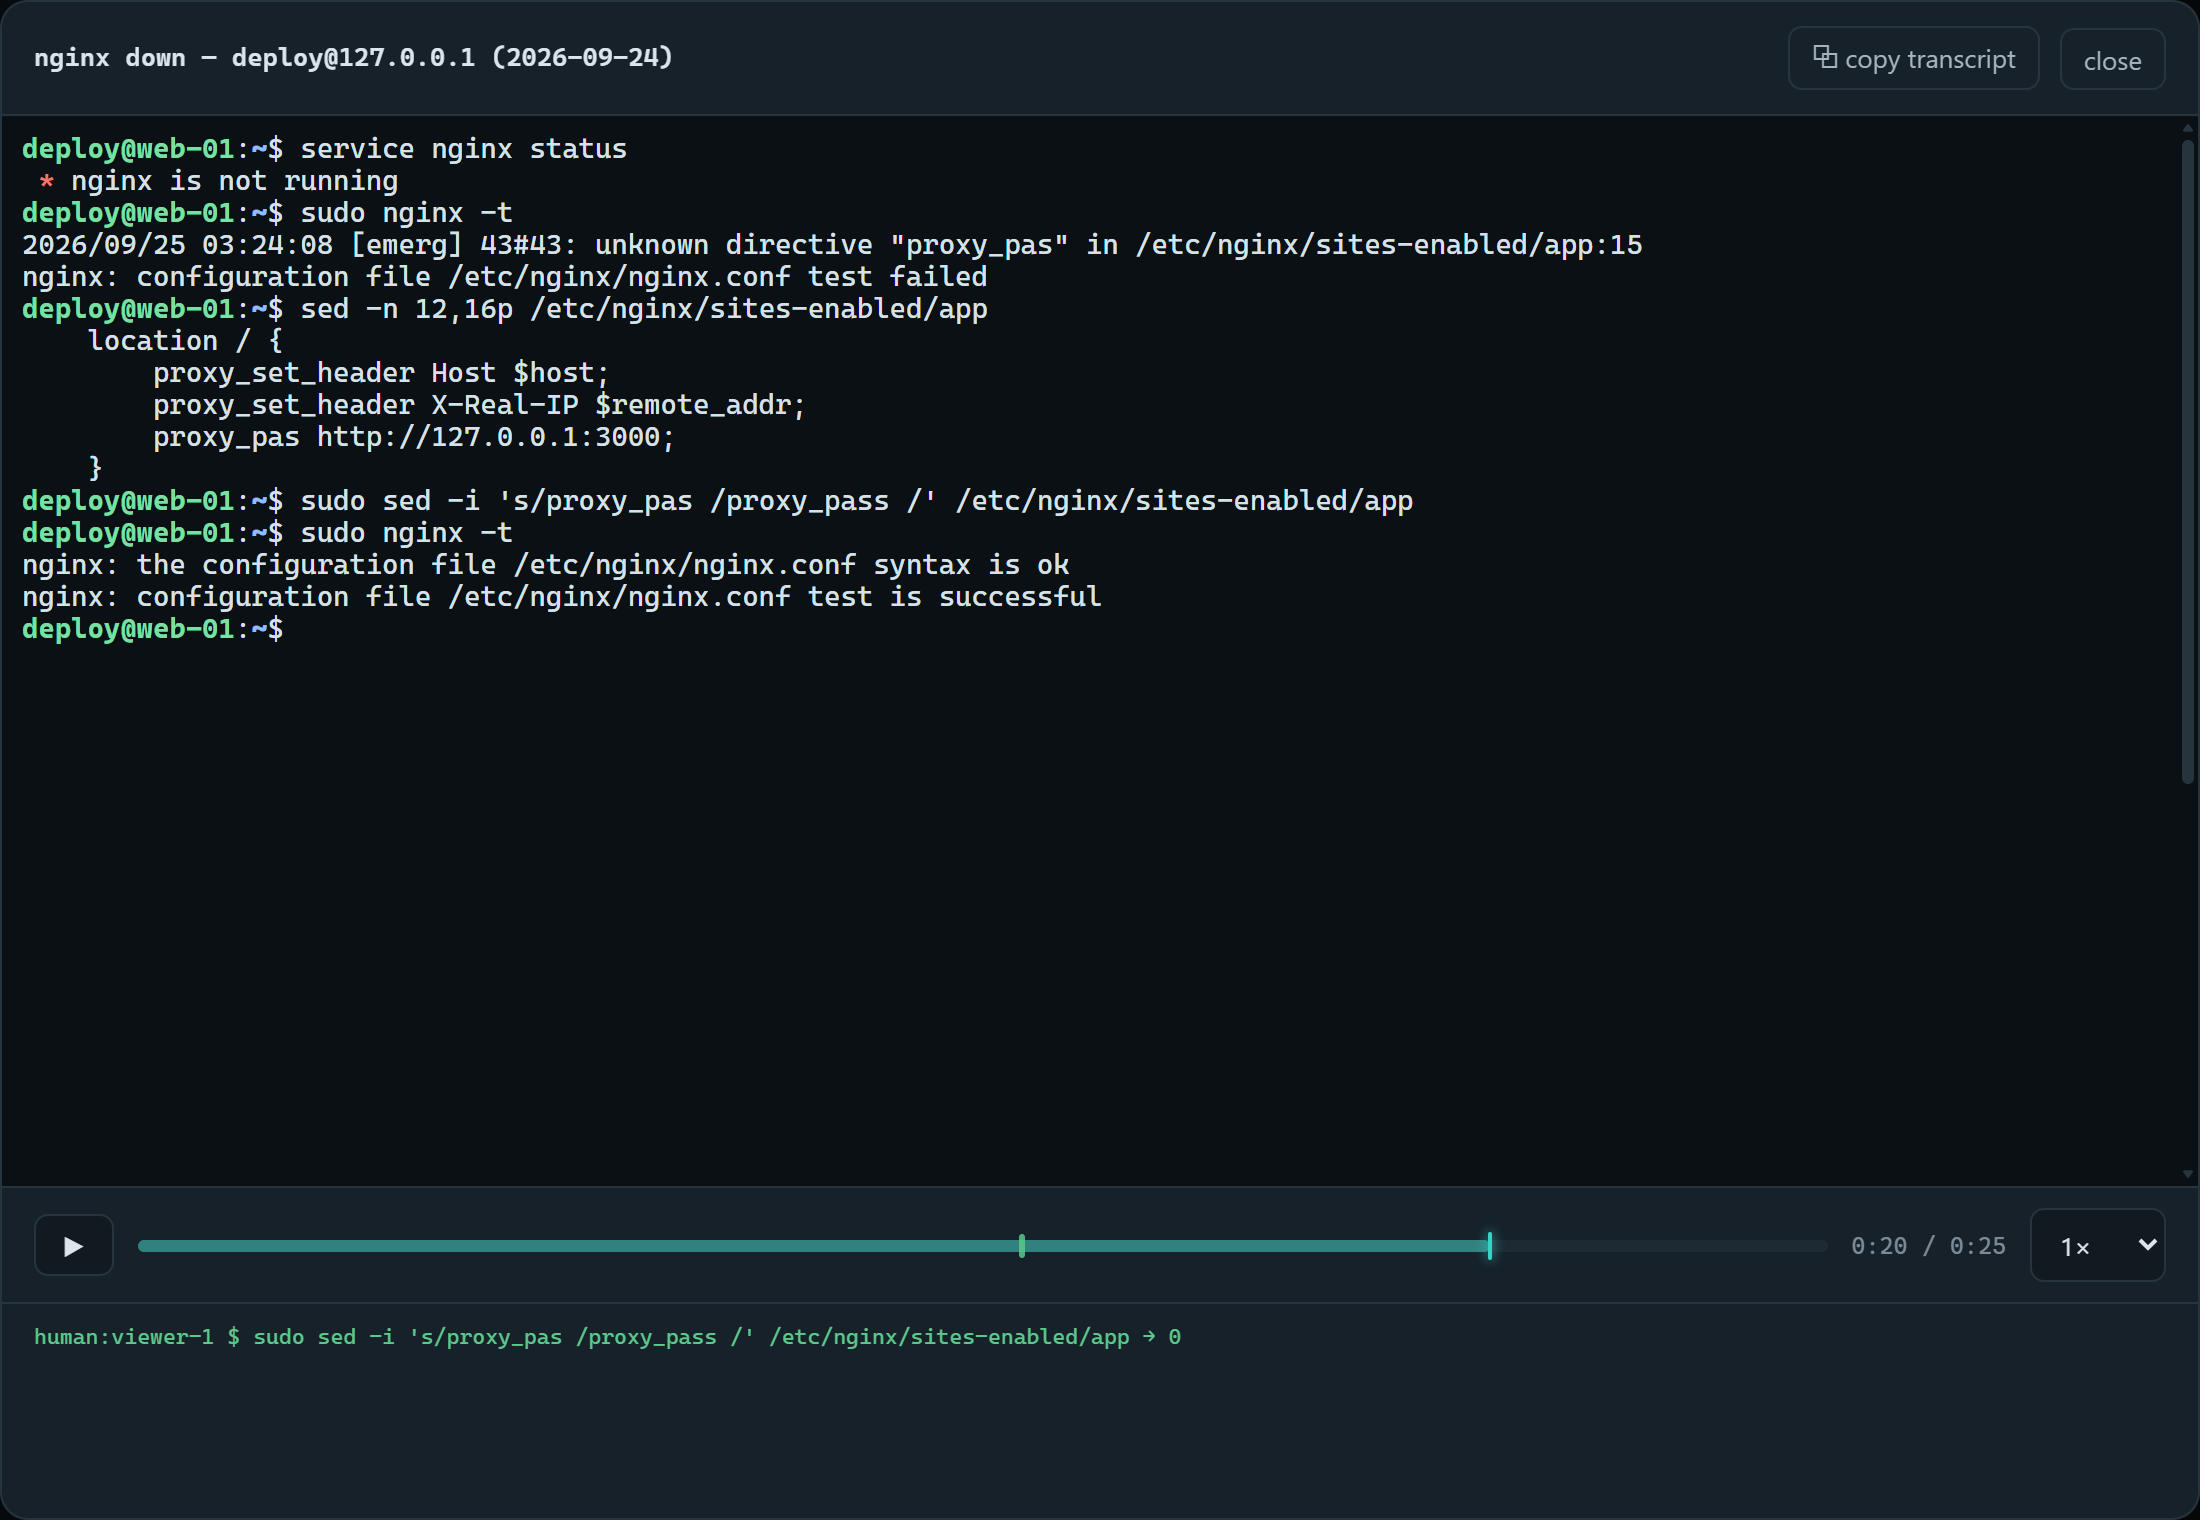
Task: Click the copy transcript button
Action: (x=1913, y=59)
